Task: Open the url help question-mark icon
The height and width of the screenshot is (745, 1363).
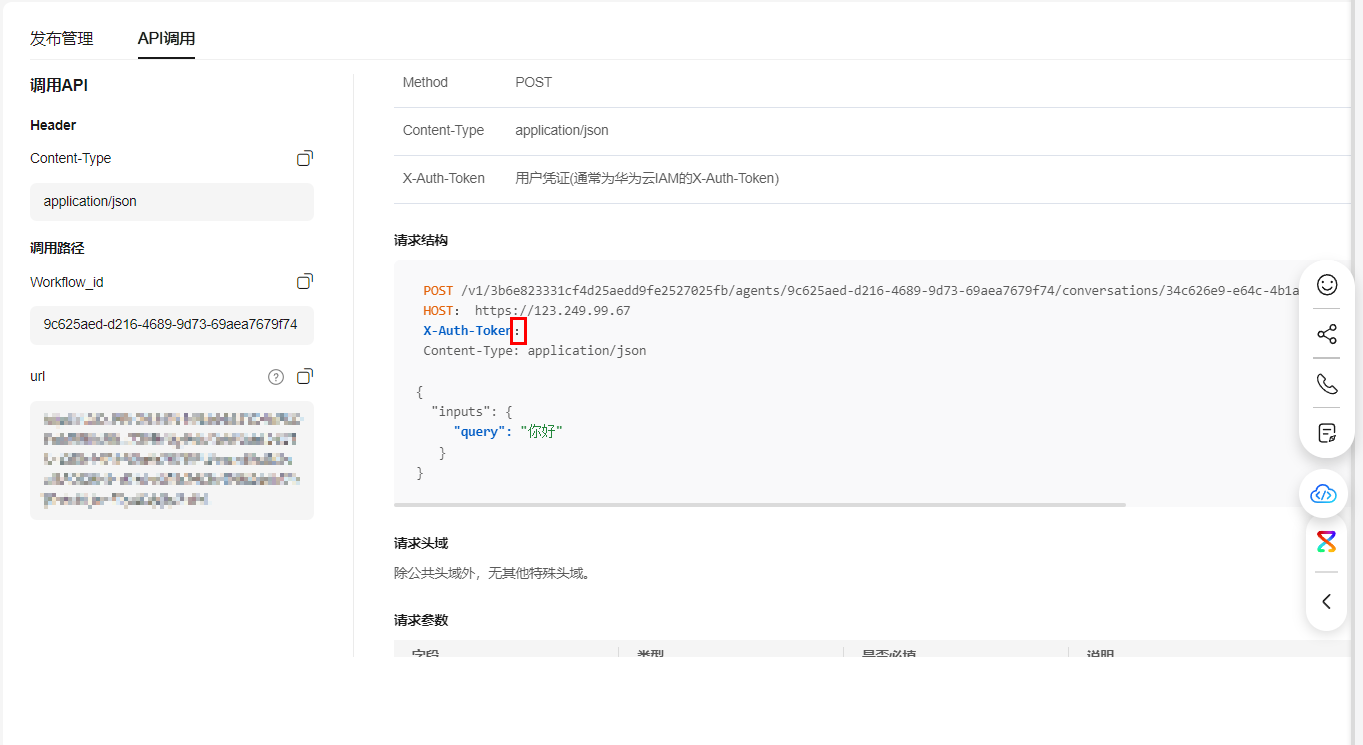Action: point(276,377)
